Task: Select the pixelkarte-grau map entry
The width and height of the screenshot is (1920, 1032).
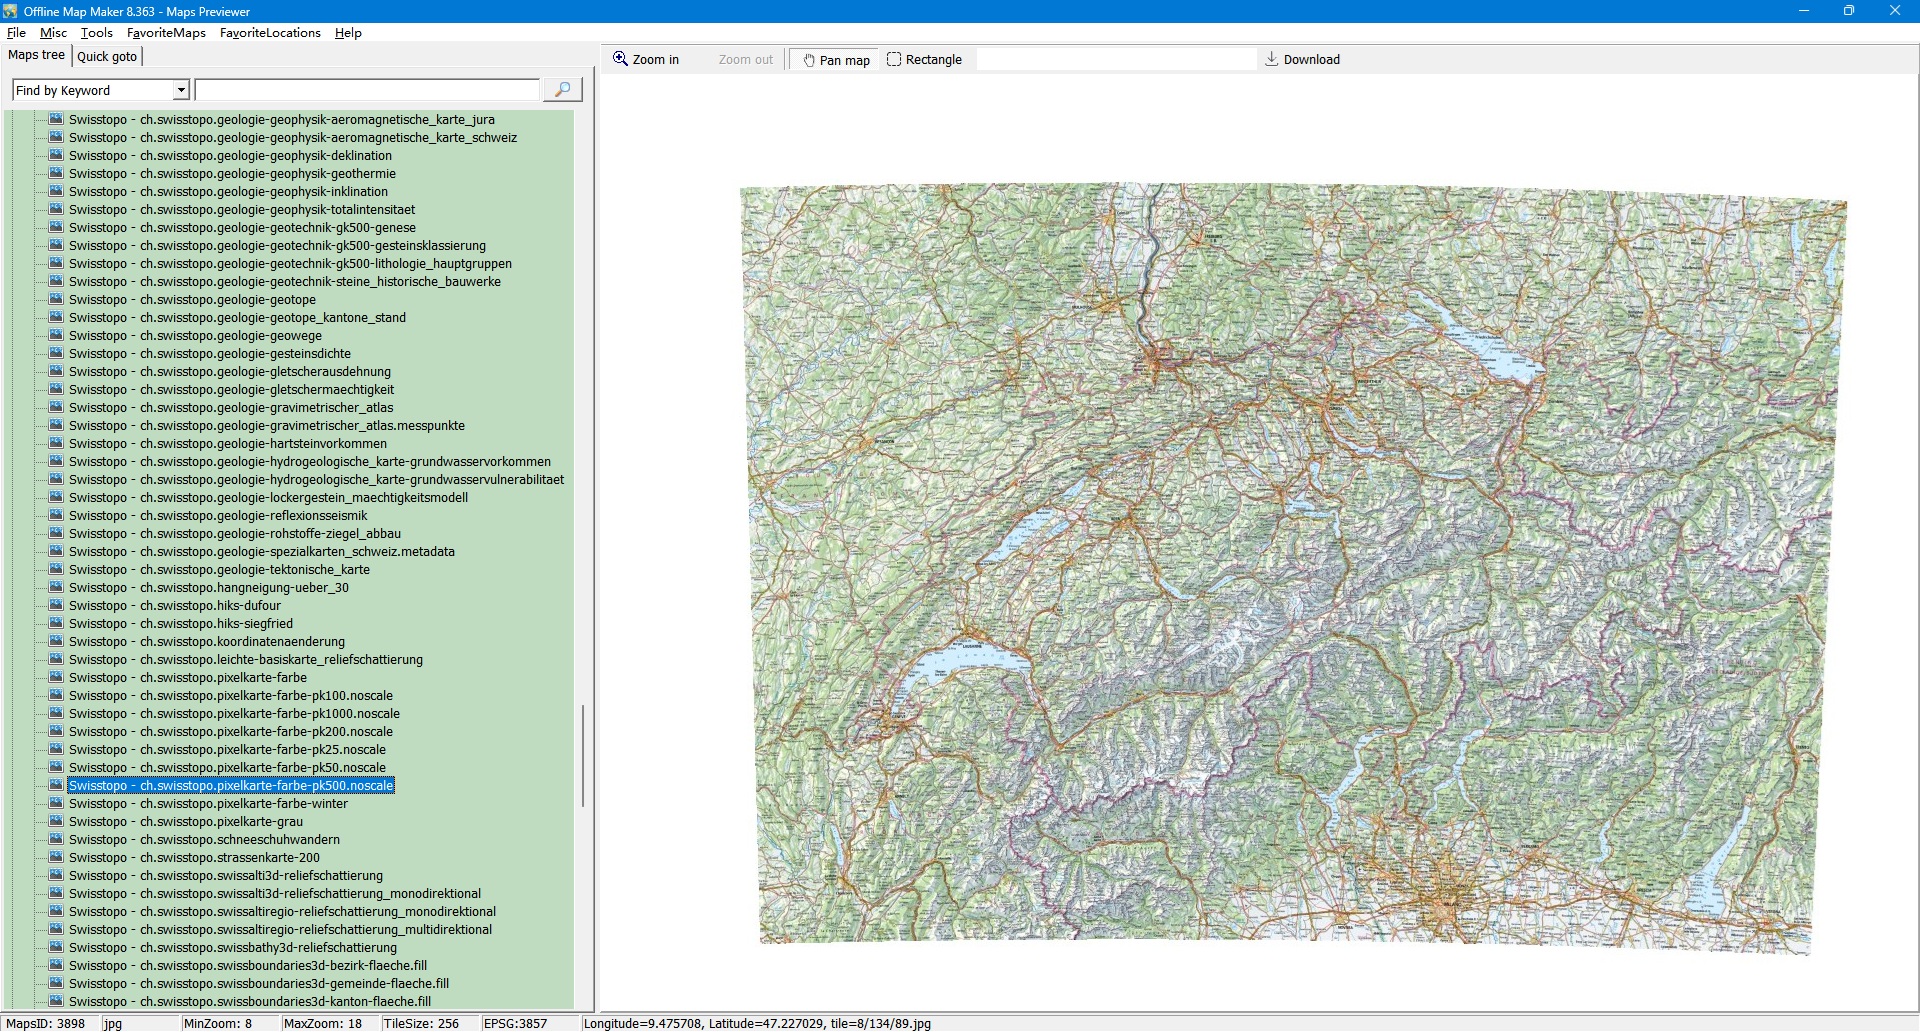Action: [x=185, y=822]
